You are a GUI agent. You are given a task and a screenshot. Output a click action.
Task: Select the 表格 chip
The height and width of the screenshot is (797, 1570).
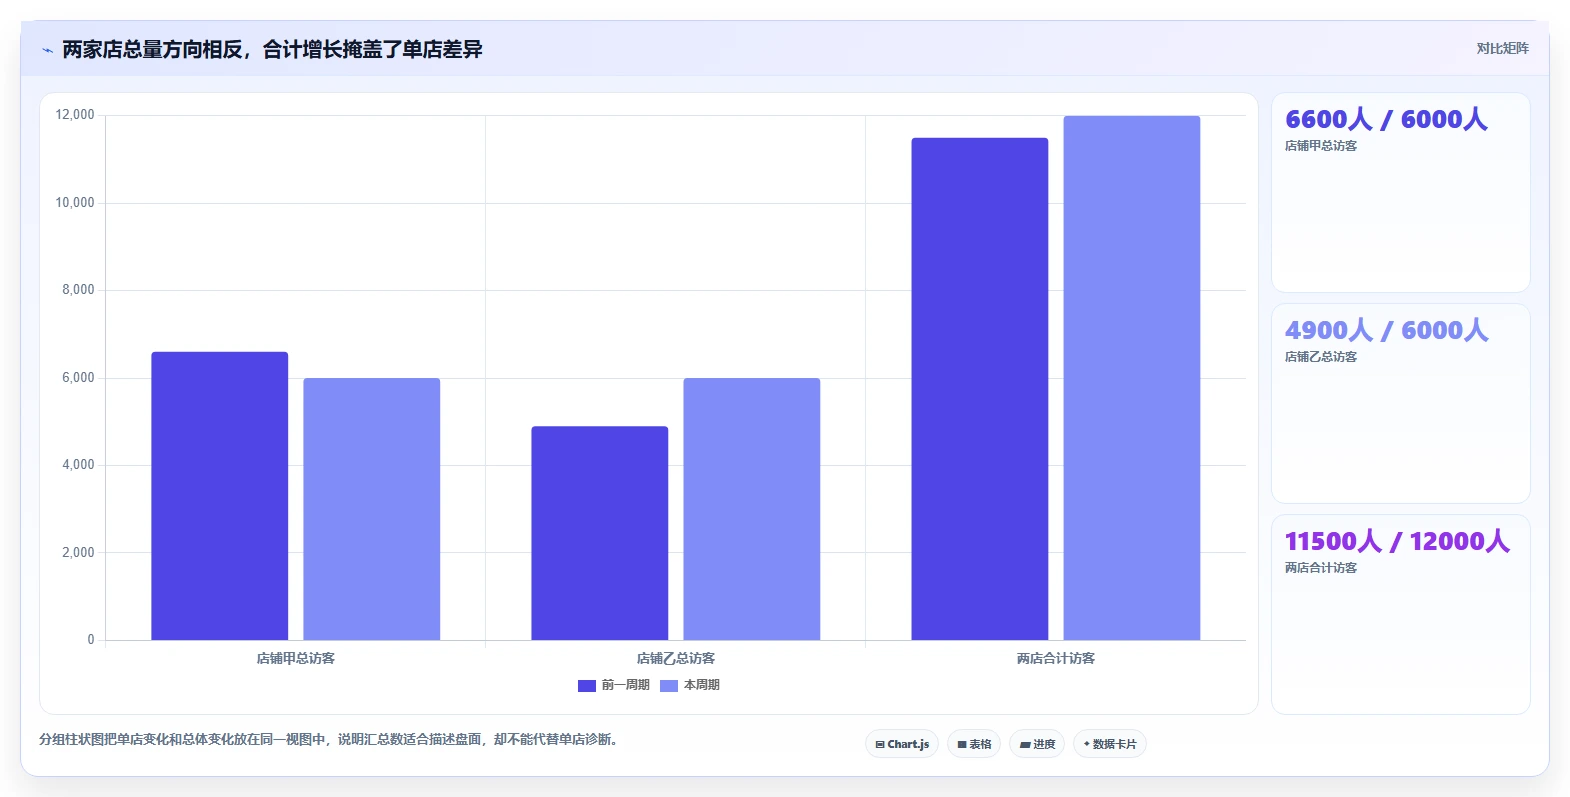pos(974,744)
